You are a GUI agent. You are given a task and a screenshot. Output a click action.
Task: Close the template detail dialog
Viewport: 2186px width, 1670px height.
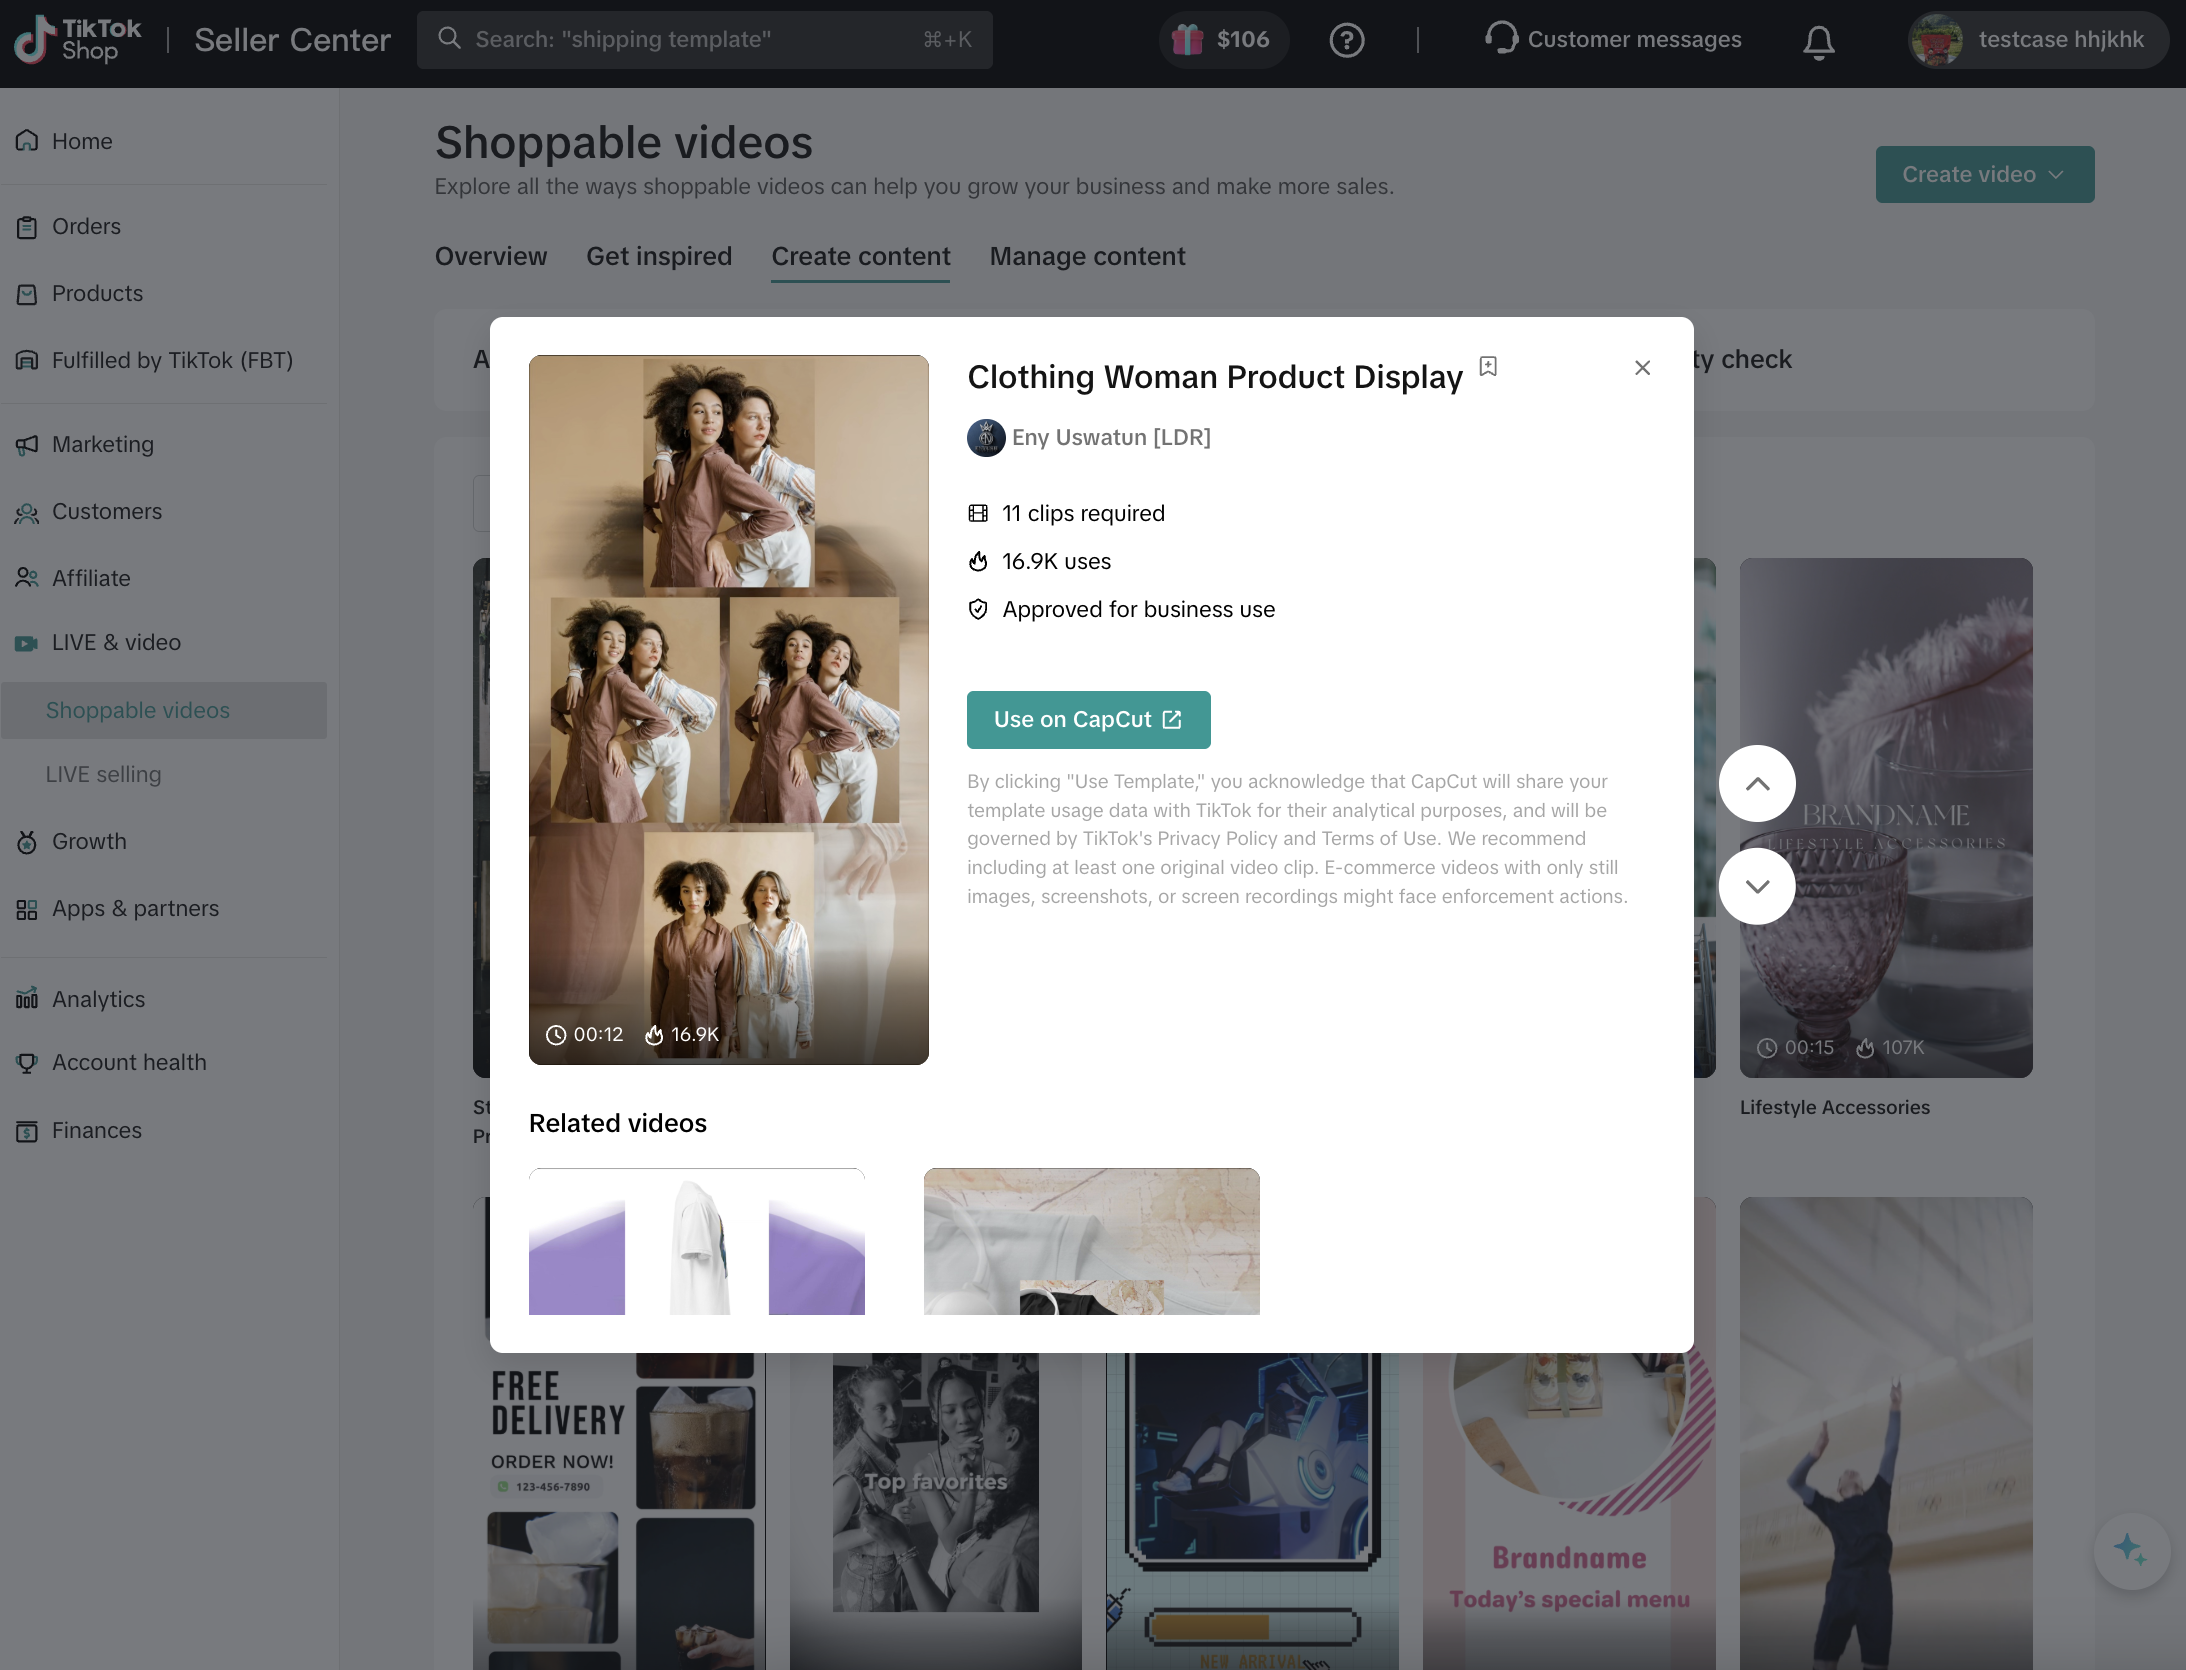1642,368
